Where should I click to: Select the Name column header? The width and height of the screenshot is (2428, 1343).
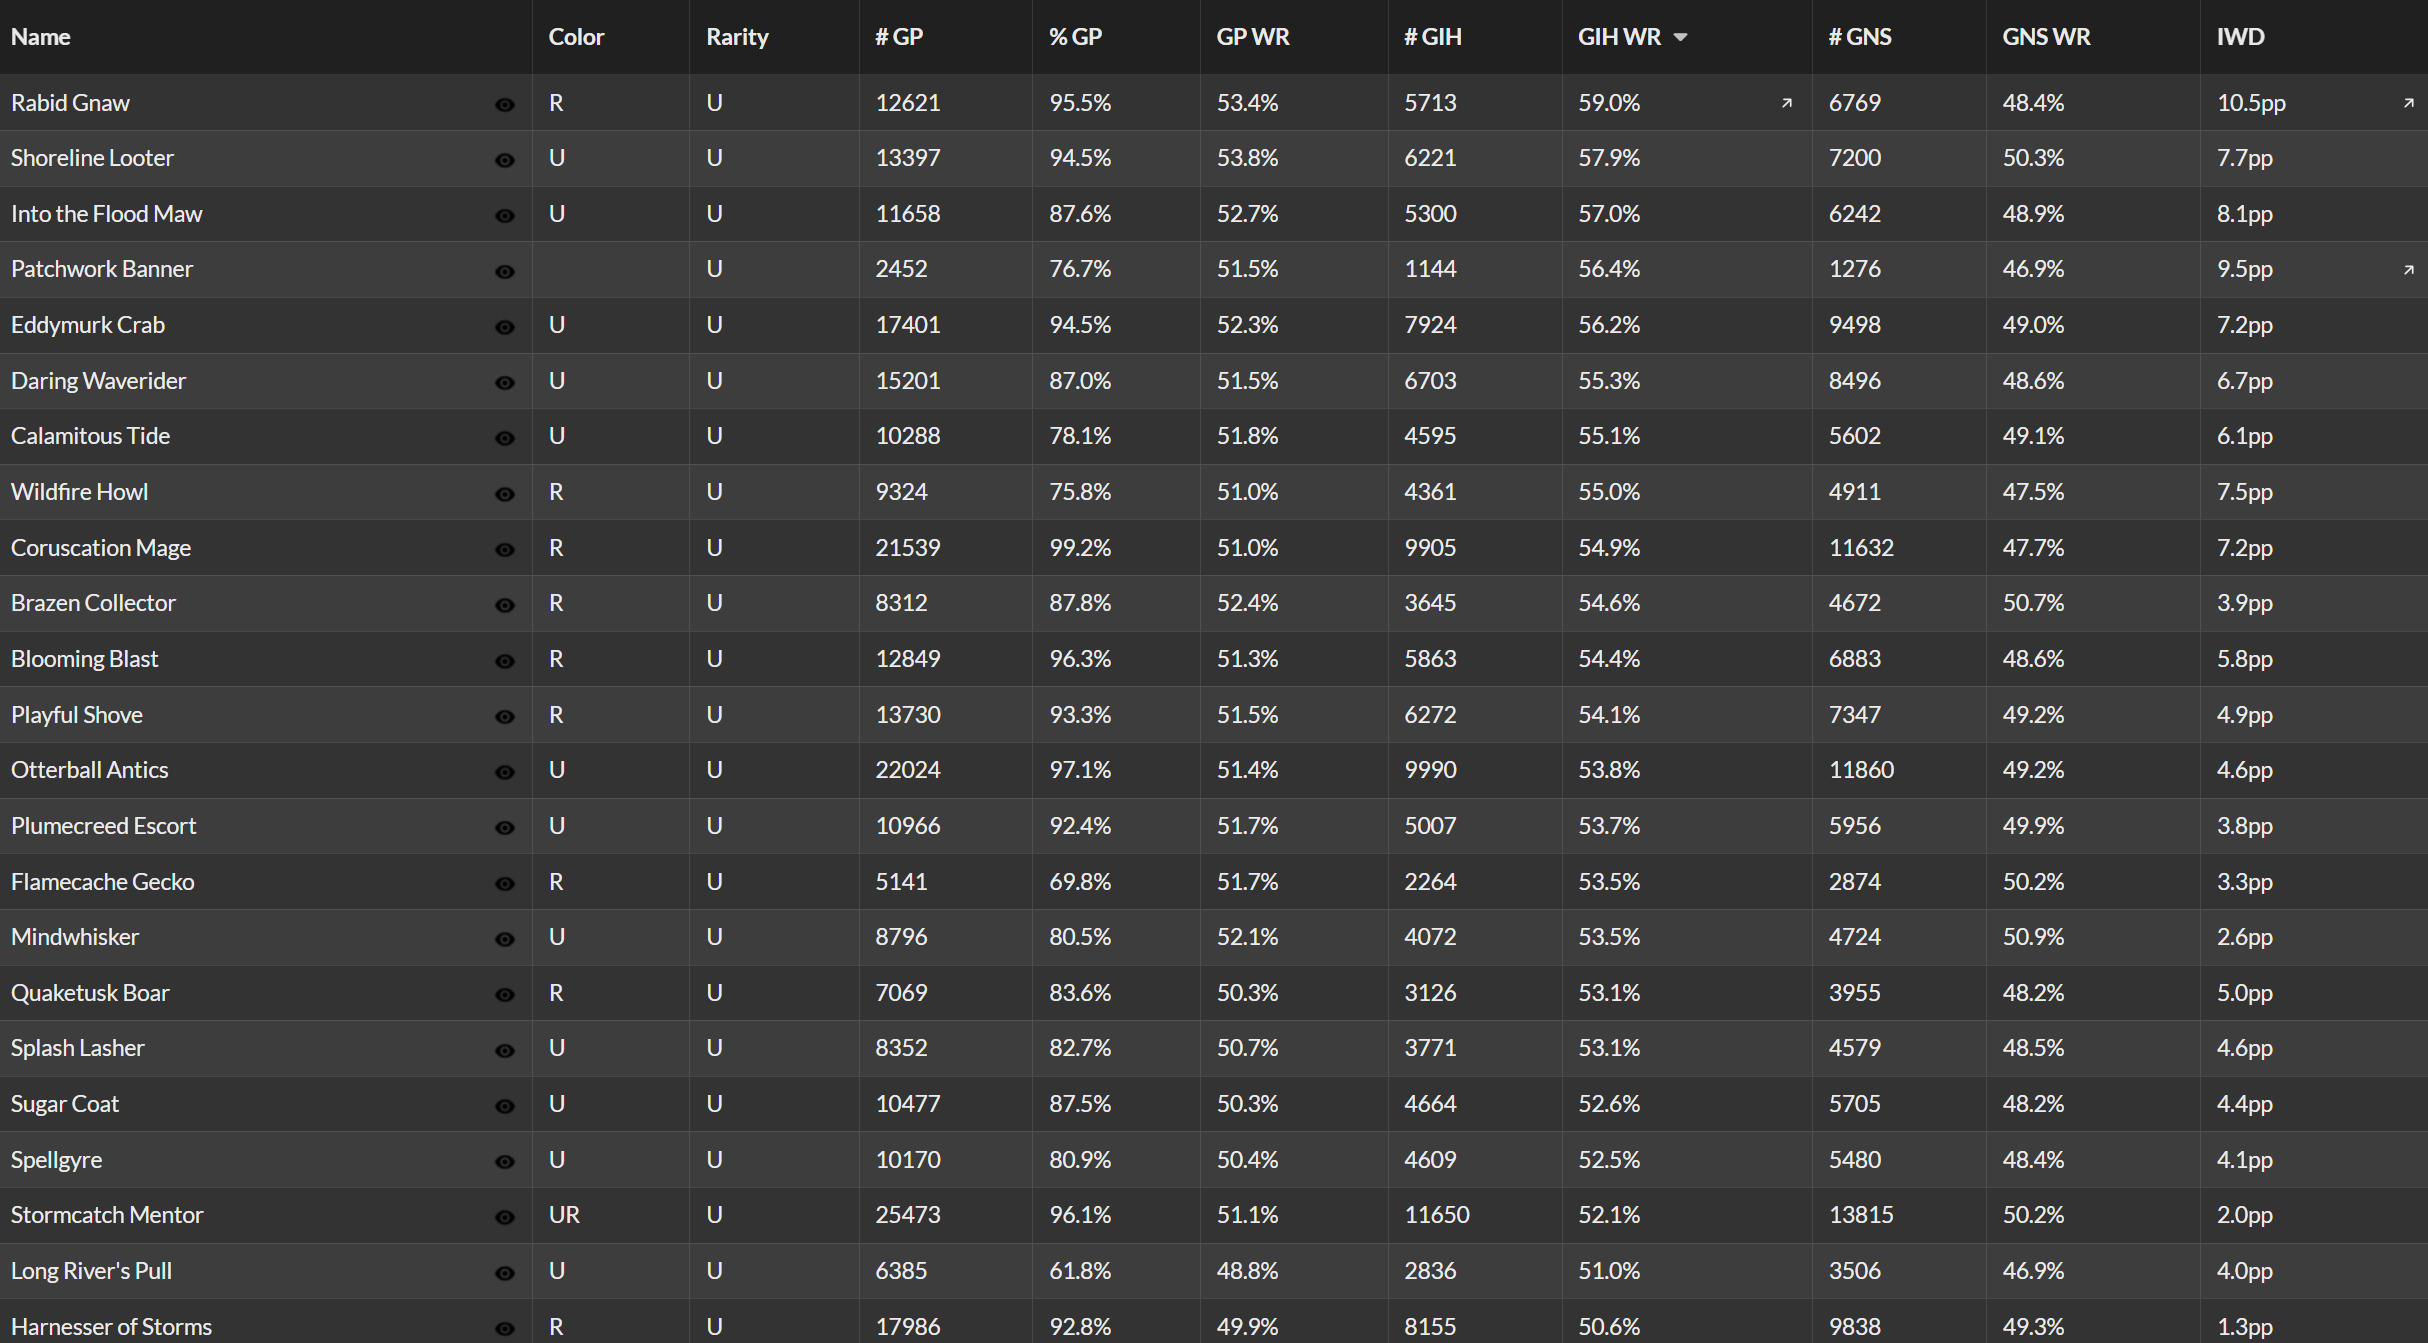41,37
